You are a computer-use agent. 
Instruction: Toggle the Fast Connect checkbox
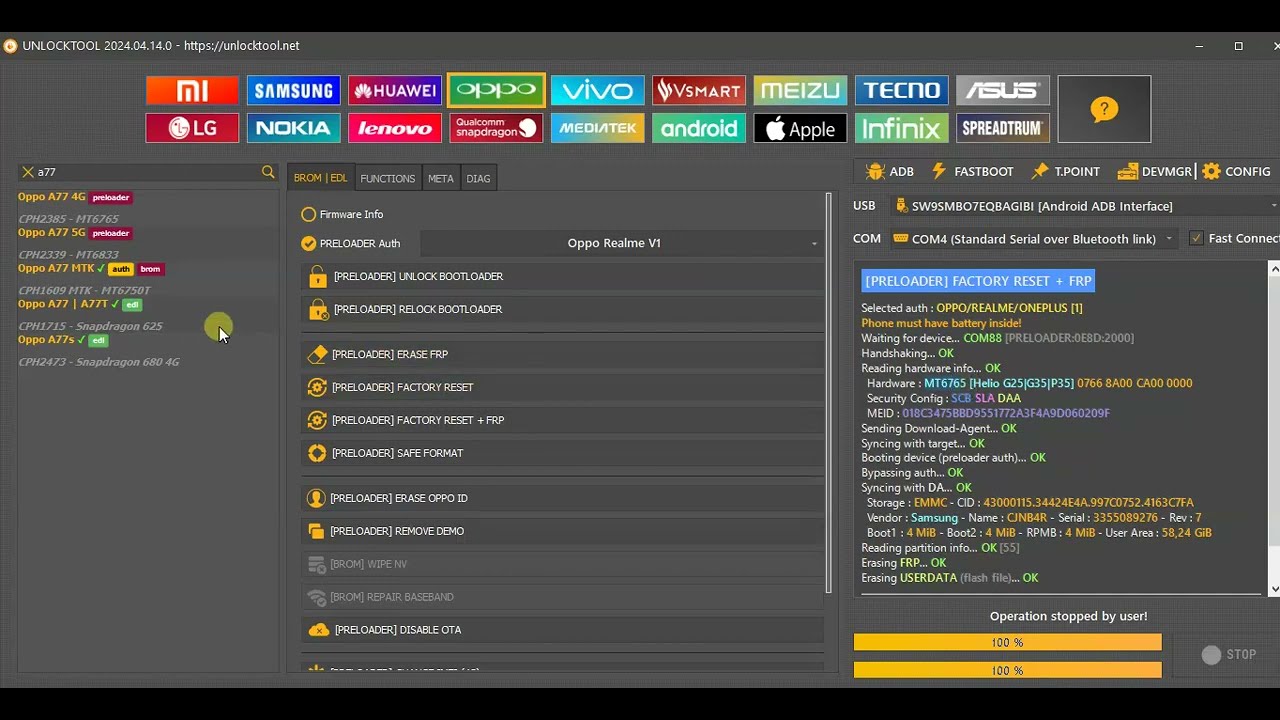(1196, 238)
